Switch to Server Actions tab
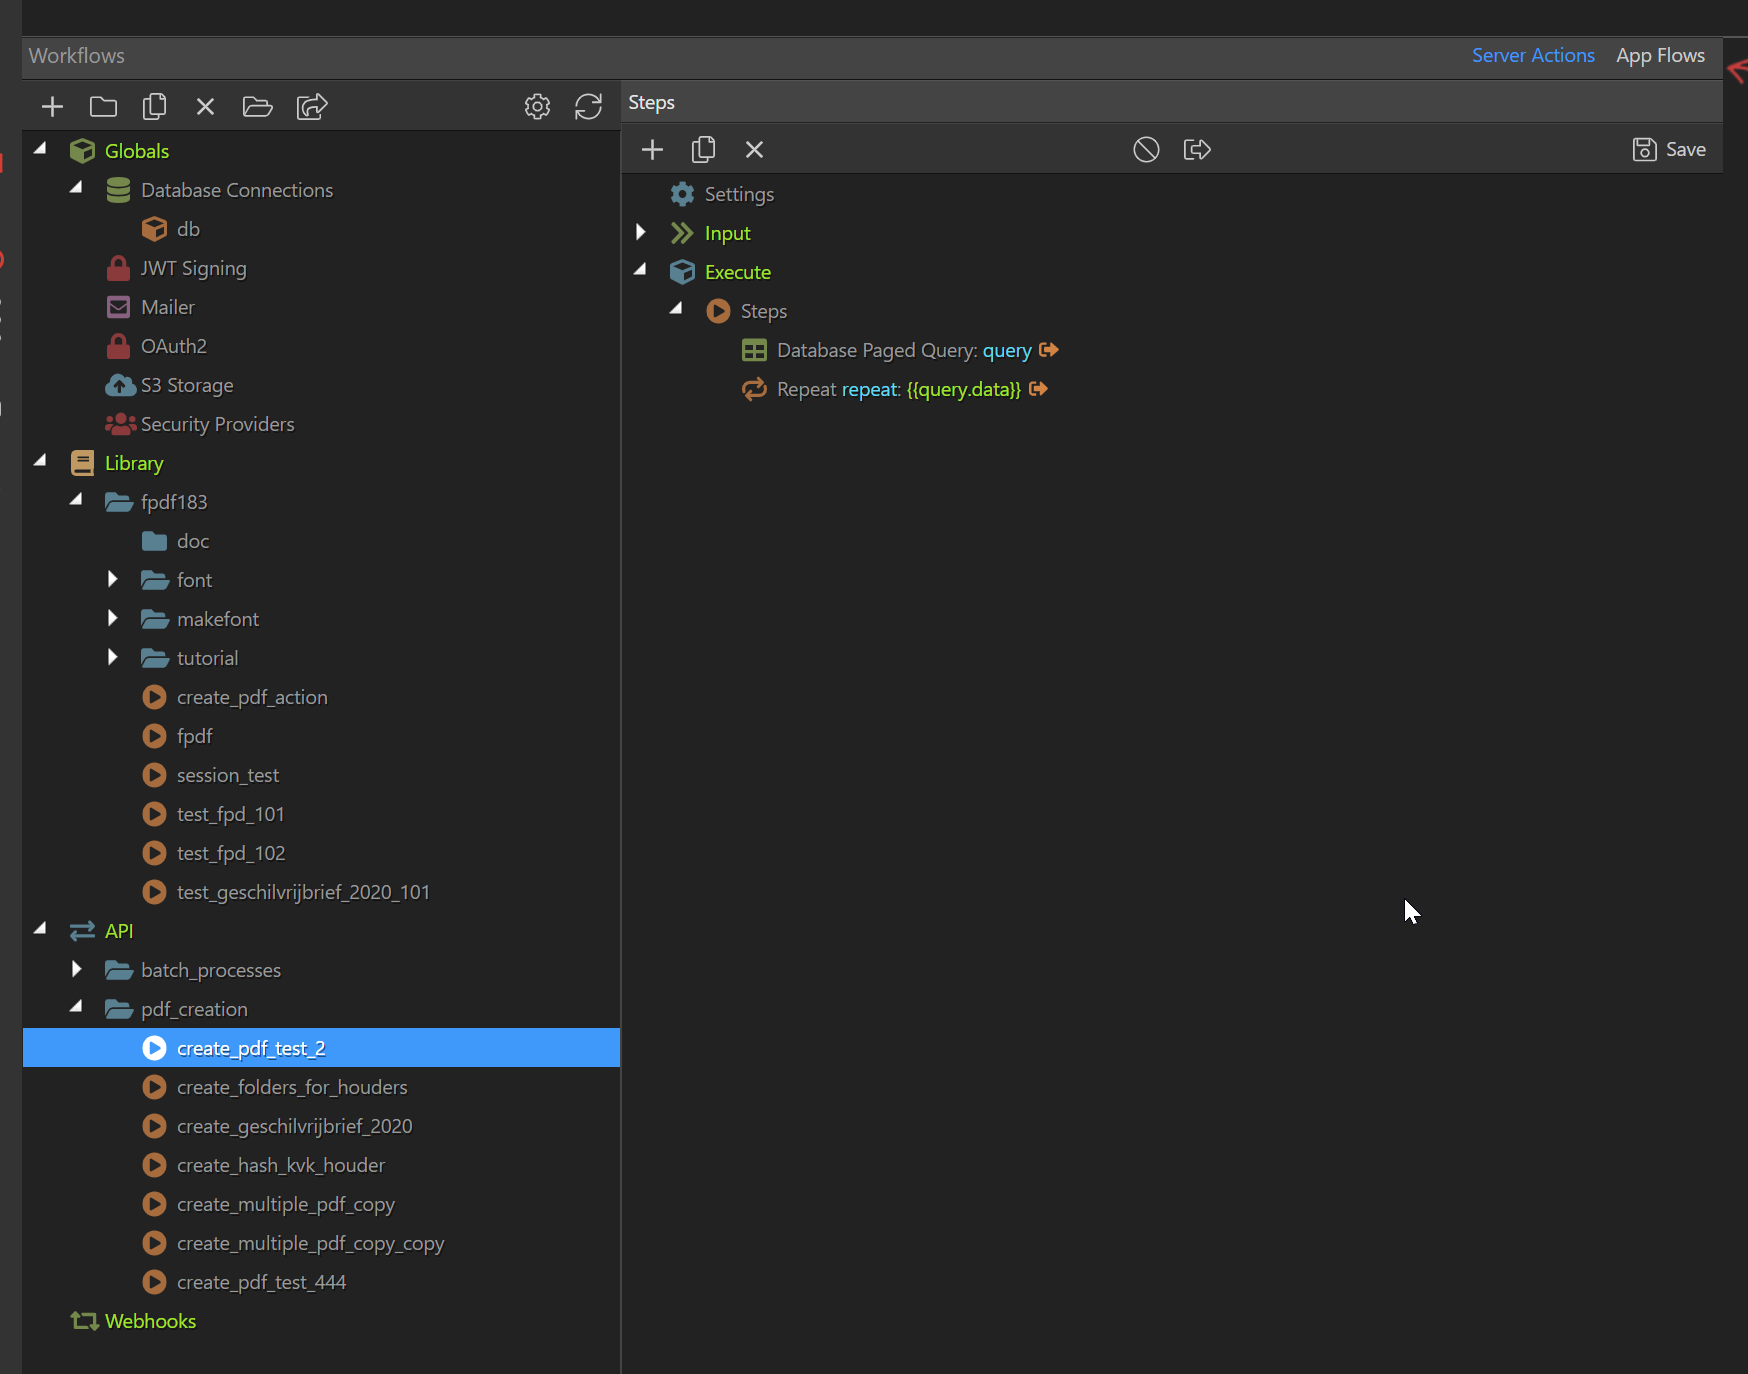This screenshot has height=1374, width=1748. pos(1532,56)
